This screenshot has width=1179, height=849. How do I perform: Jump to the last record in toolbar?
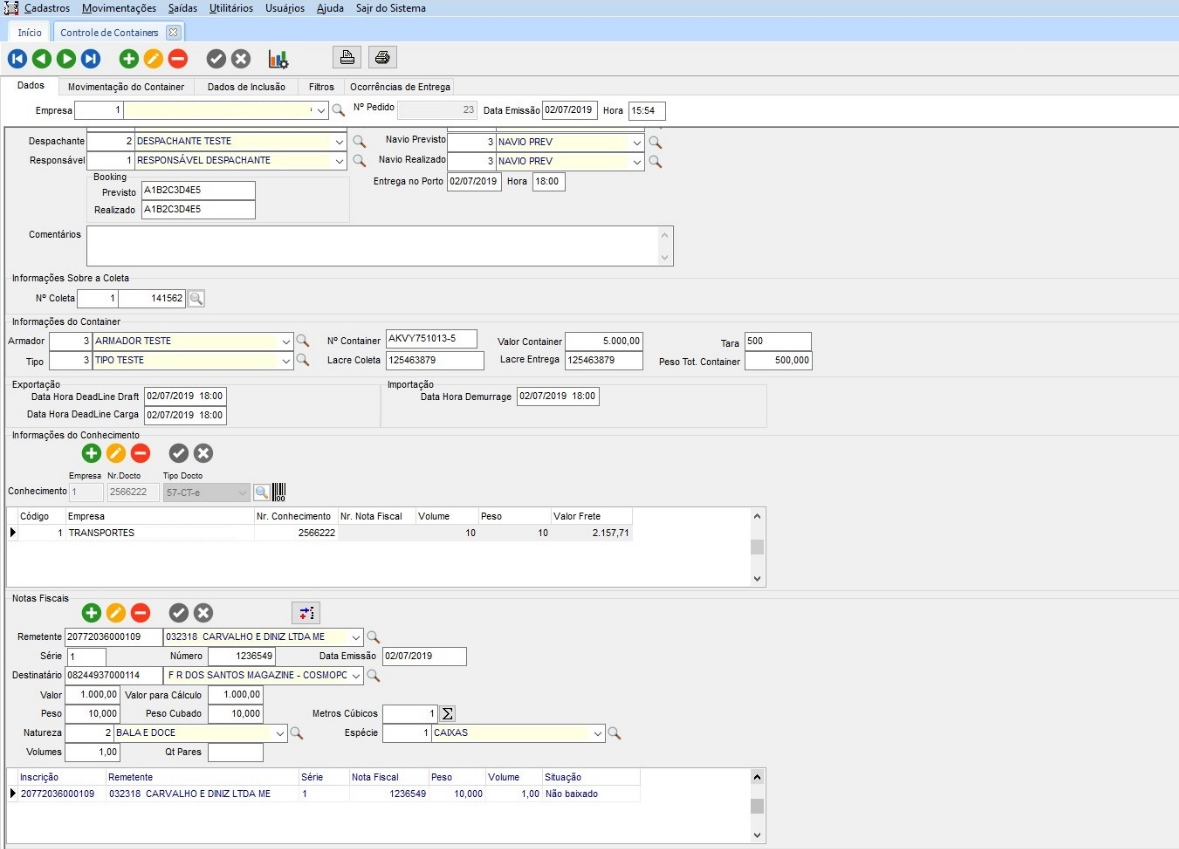point(90,58)
